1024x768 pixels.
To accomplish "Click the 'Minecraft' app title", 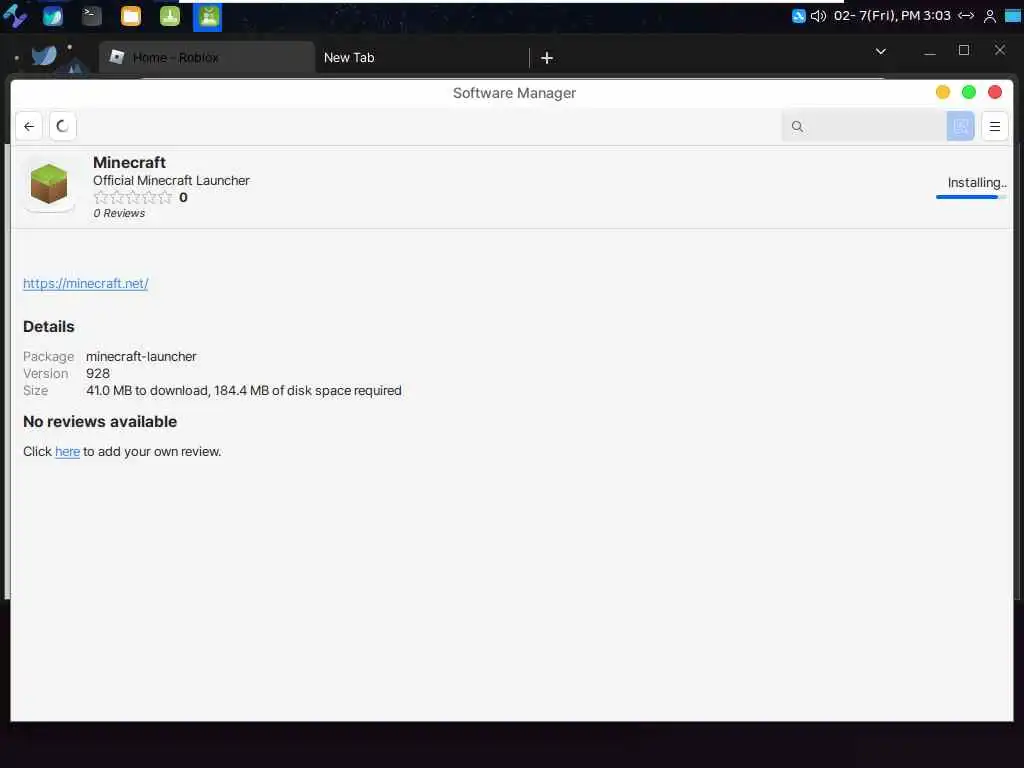I will 129,162.
